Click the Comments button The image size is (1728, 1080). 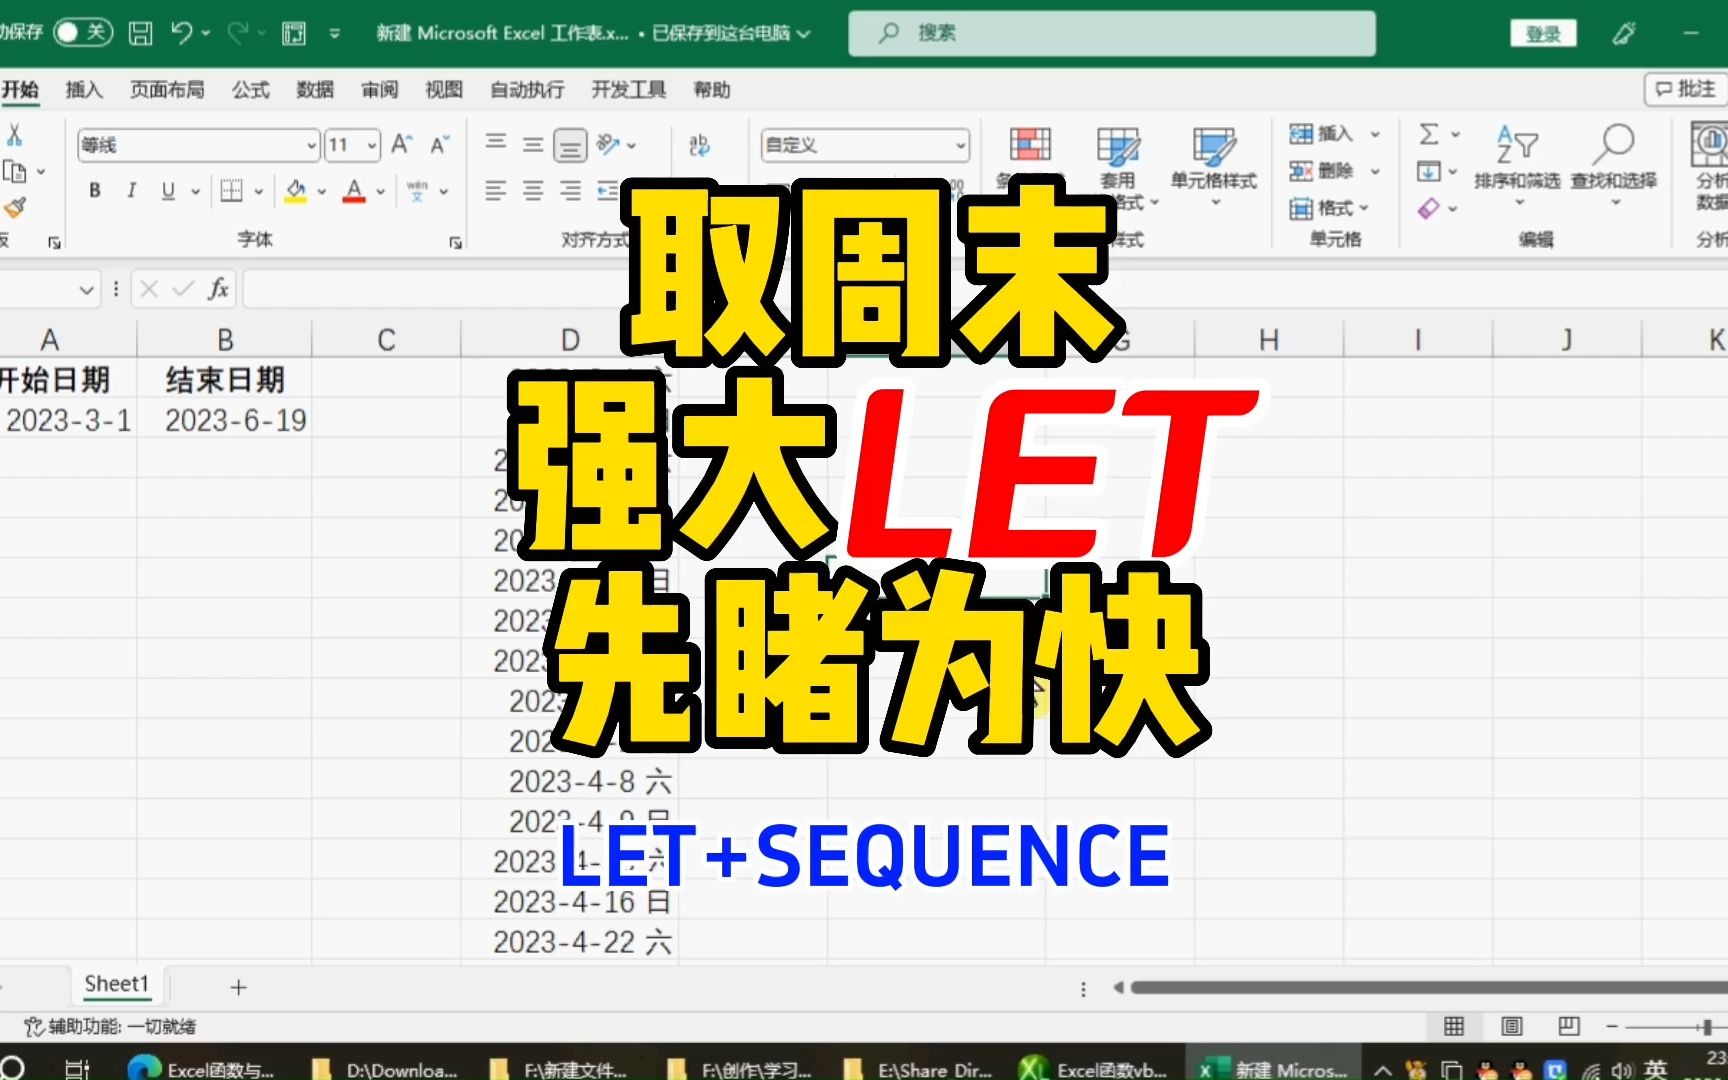1685,89
